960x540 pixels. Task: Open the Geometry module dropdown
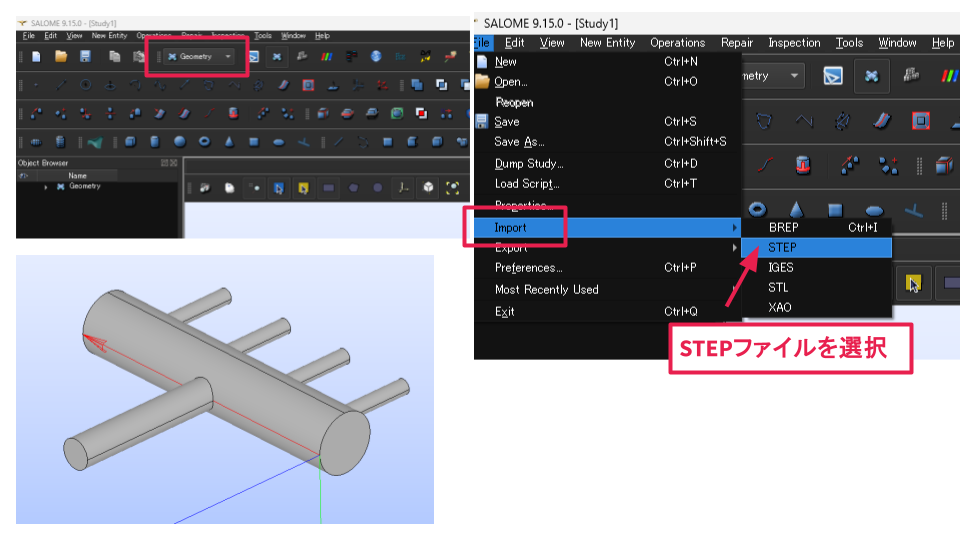(x=228, y=57)
